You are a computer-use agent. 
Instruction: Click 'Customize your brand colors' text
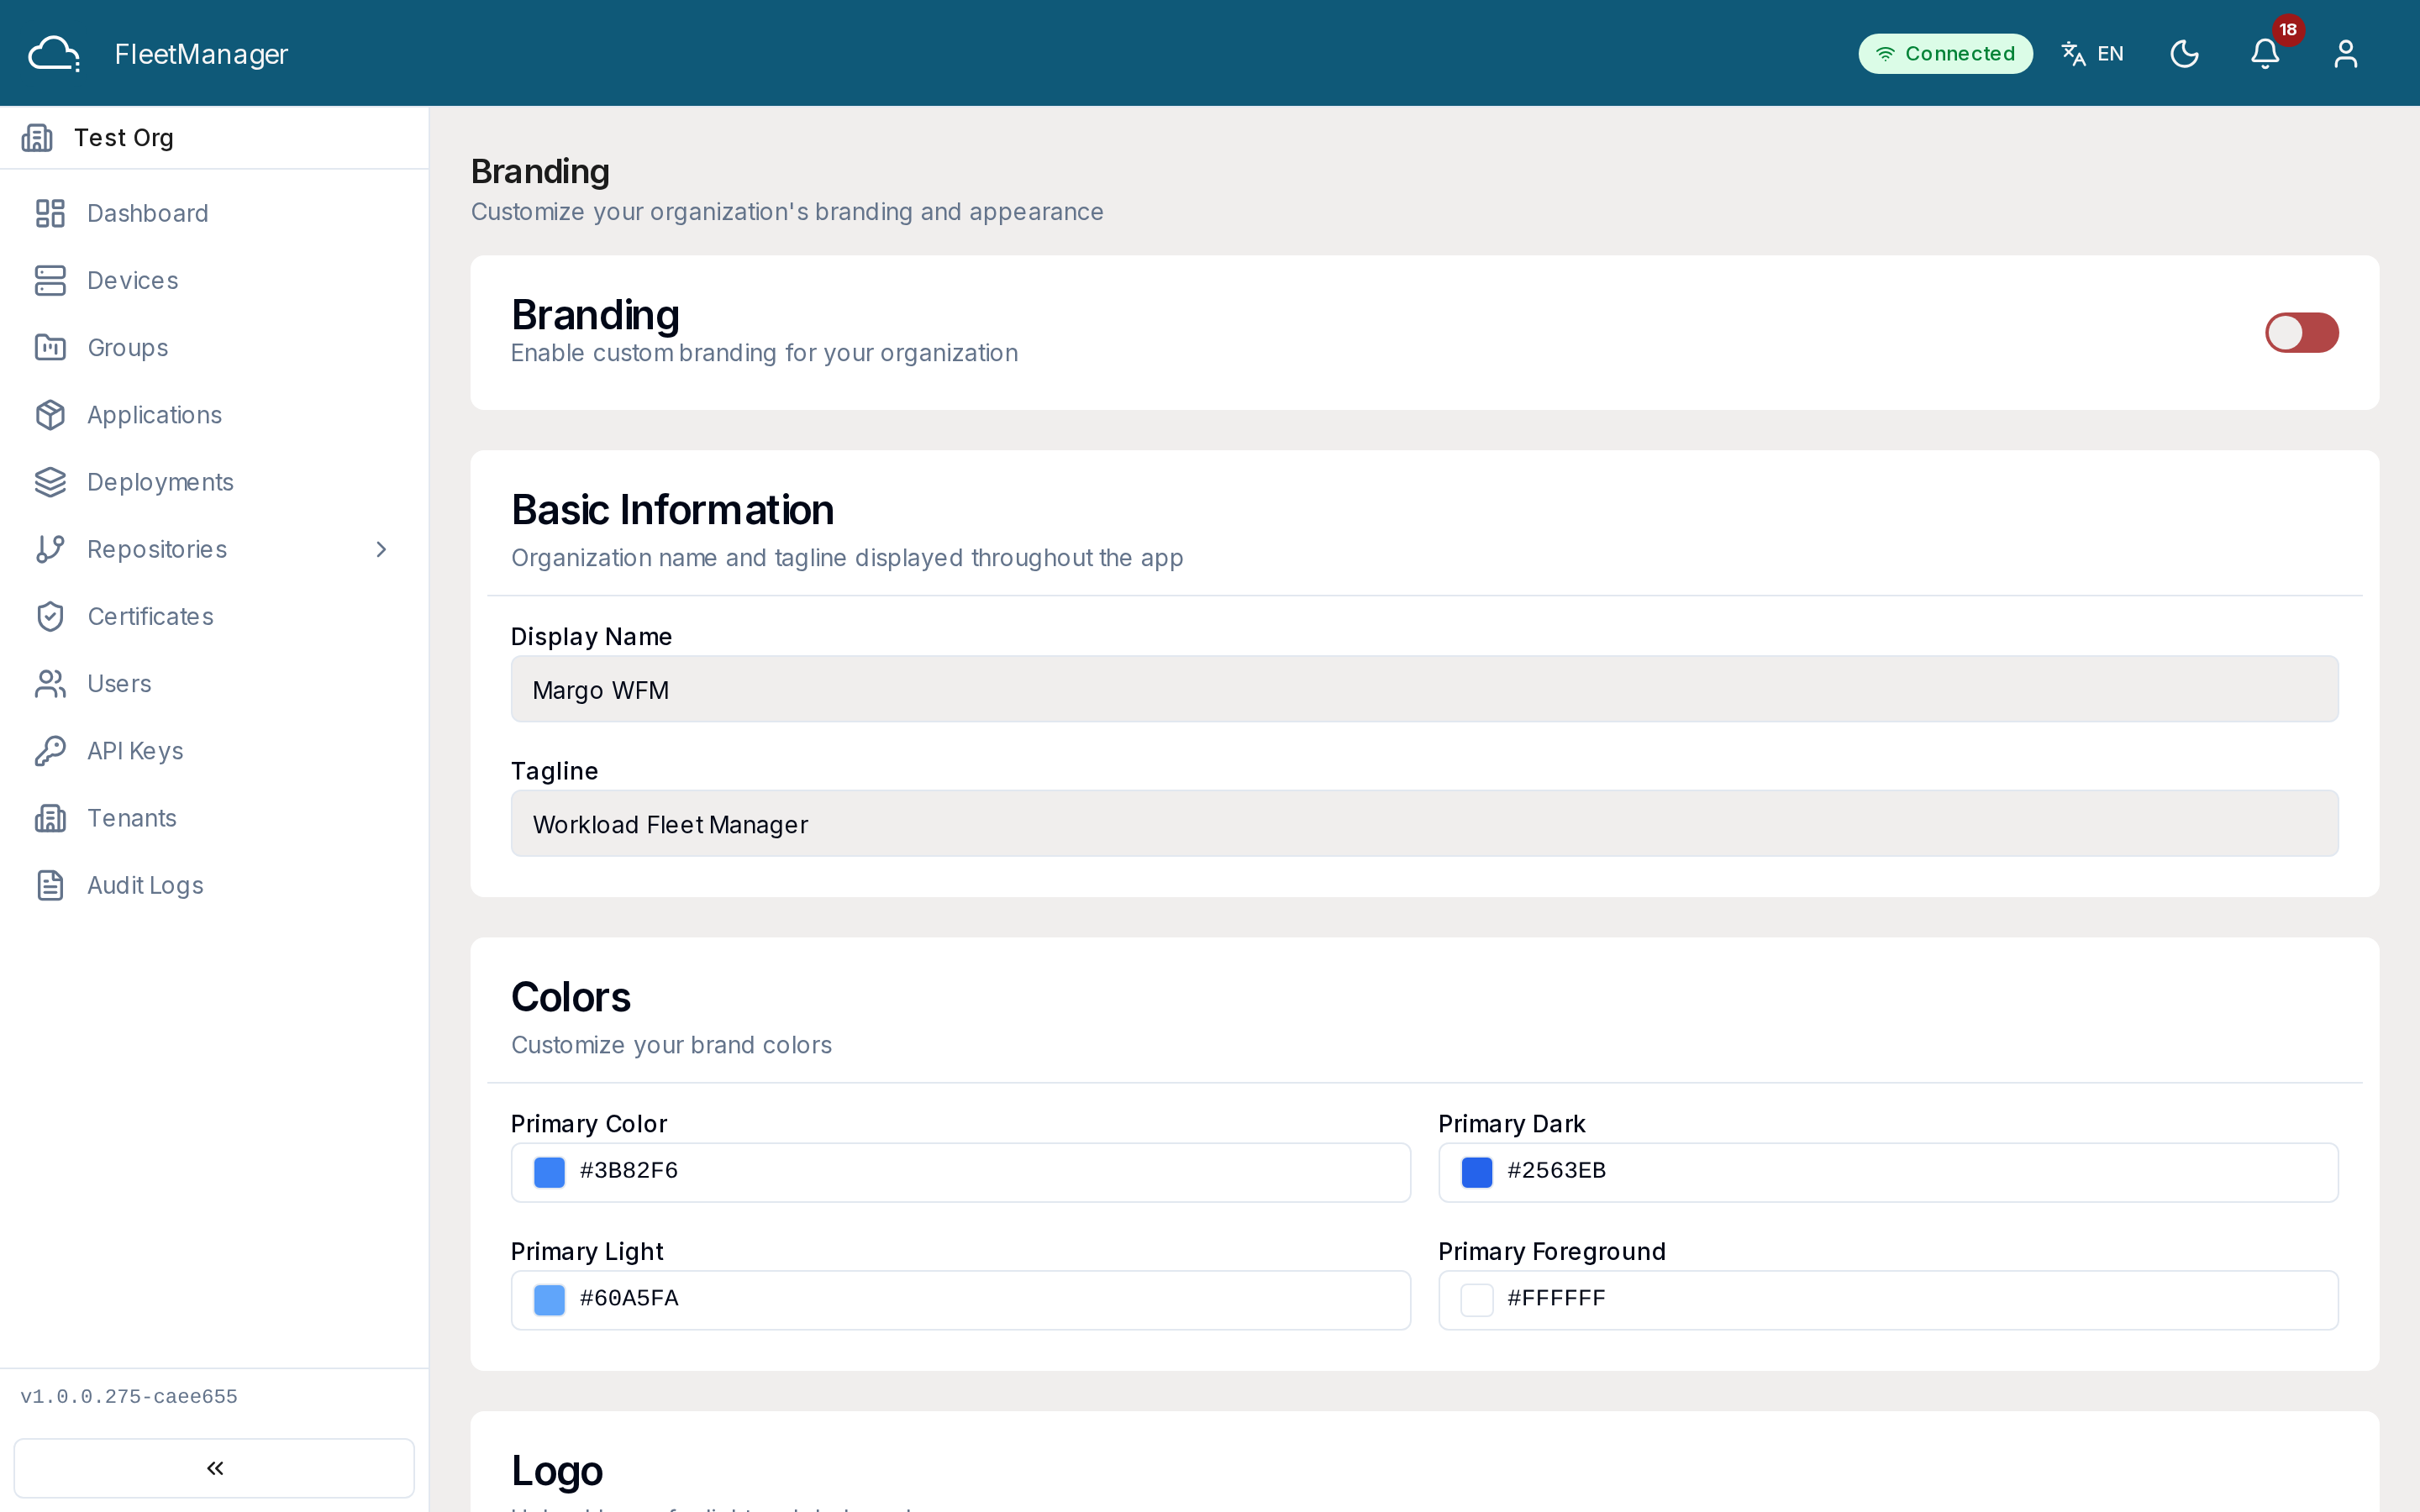[x=671, y=1045]
